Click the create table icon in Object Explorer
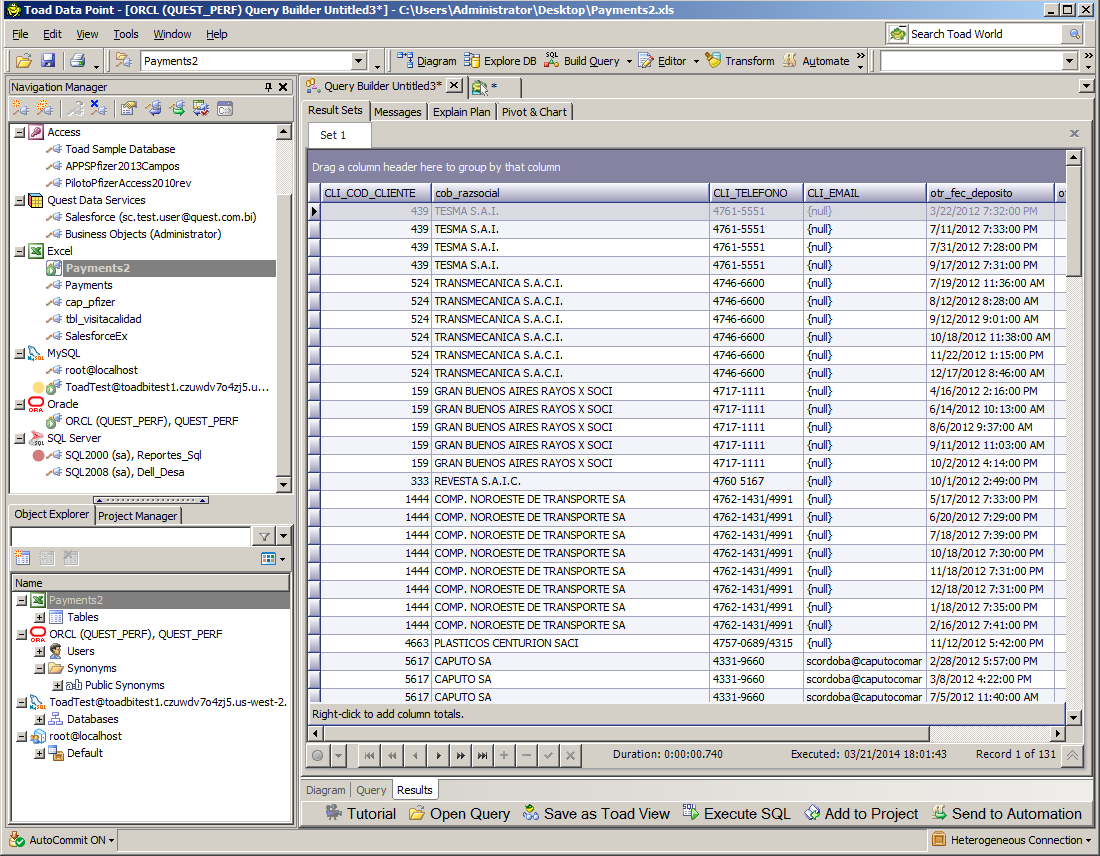 point(22,559)
